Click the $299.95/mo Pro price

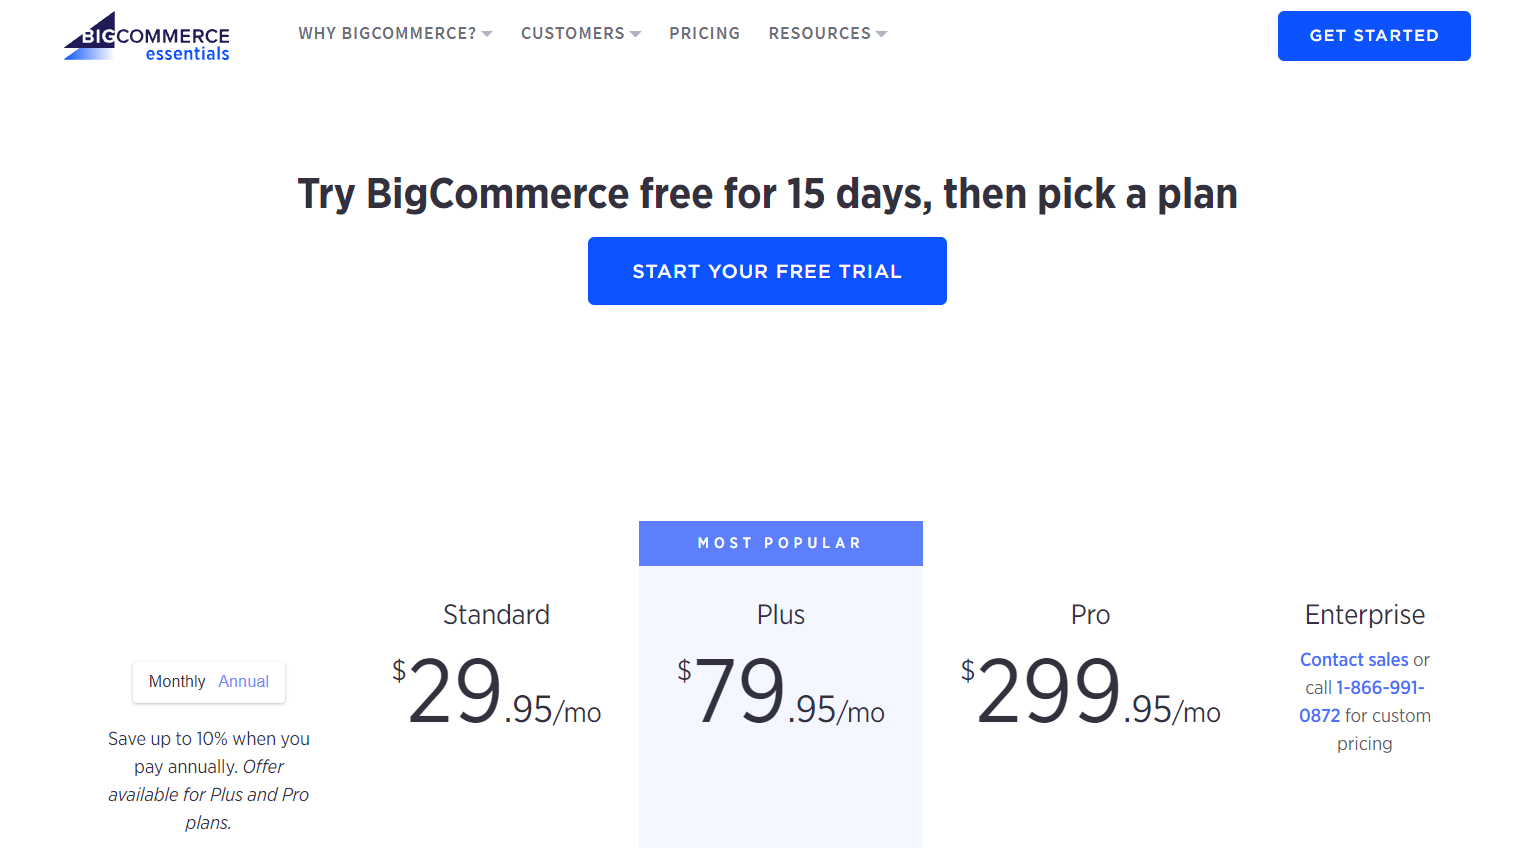[1090, 690]
